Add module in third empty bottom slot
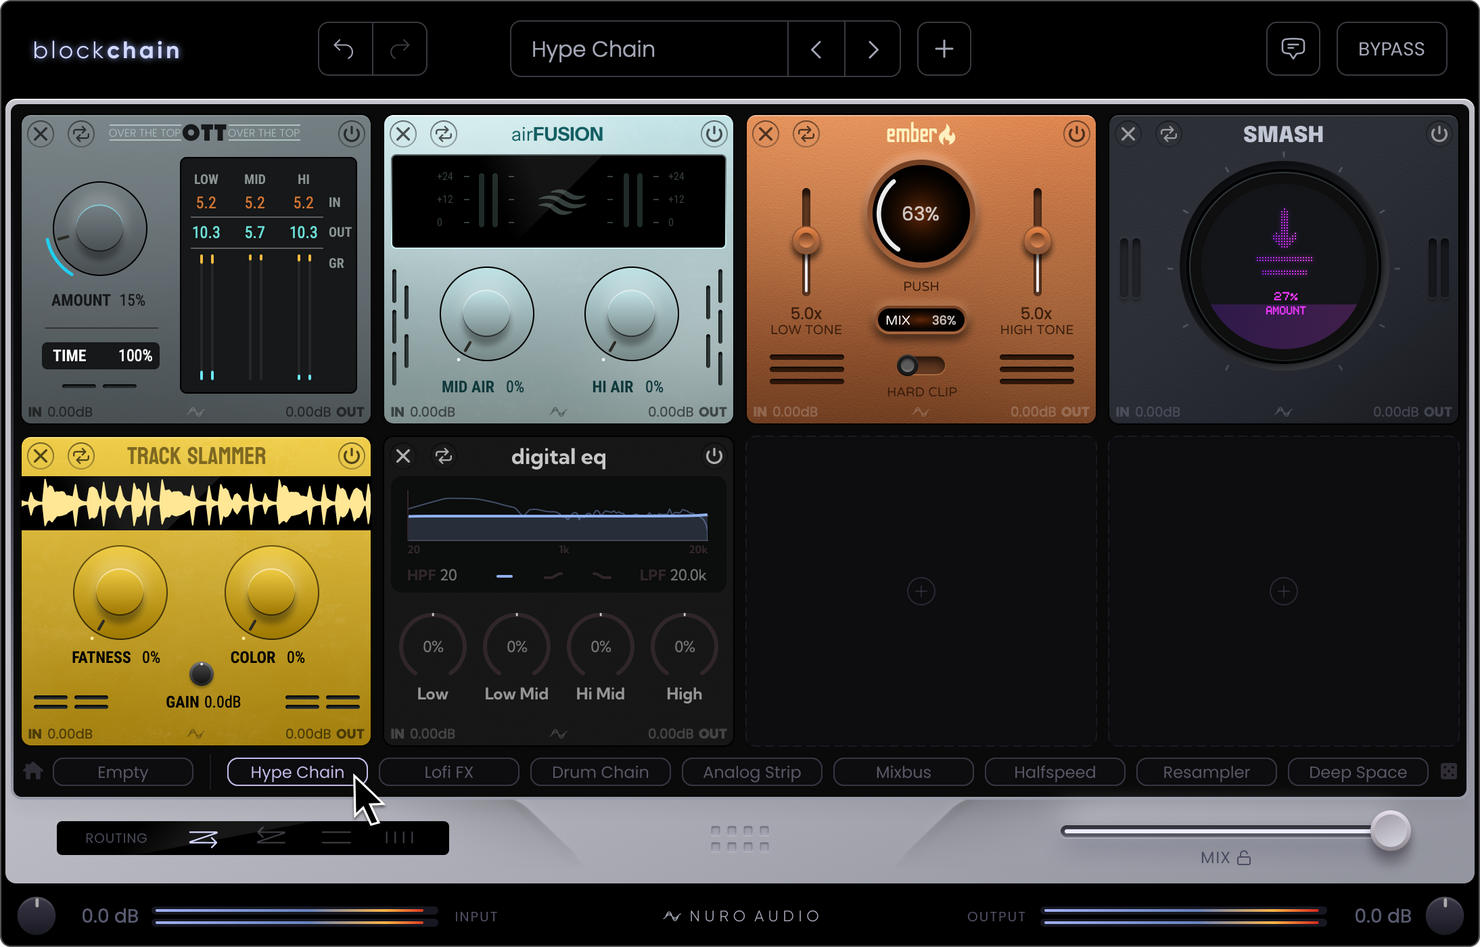 (921, 592)
